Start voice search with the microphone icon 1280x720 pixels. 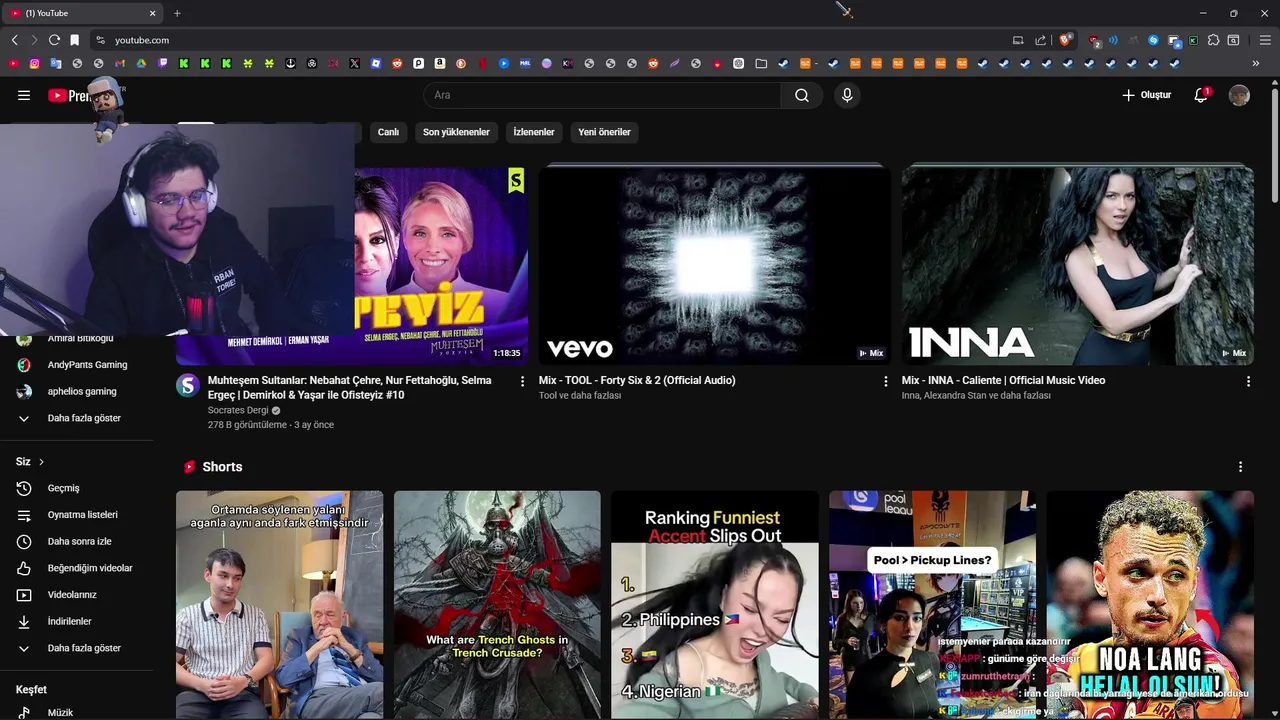pos(847,95)
